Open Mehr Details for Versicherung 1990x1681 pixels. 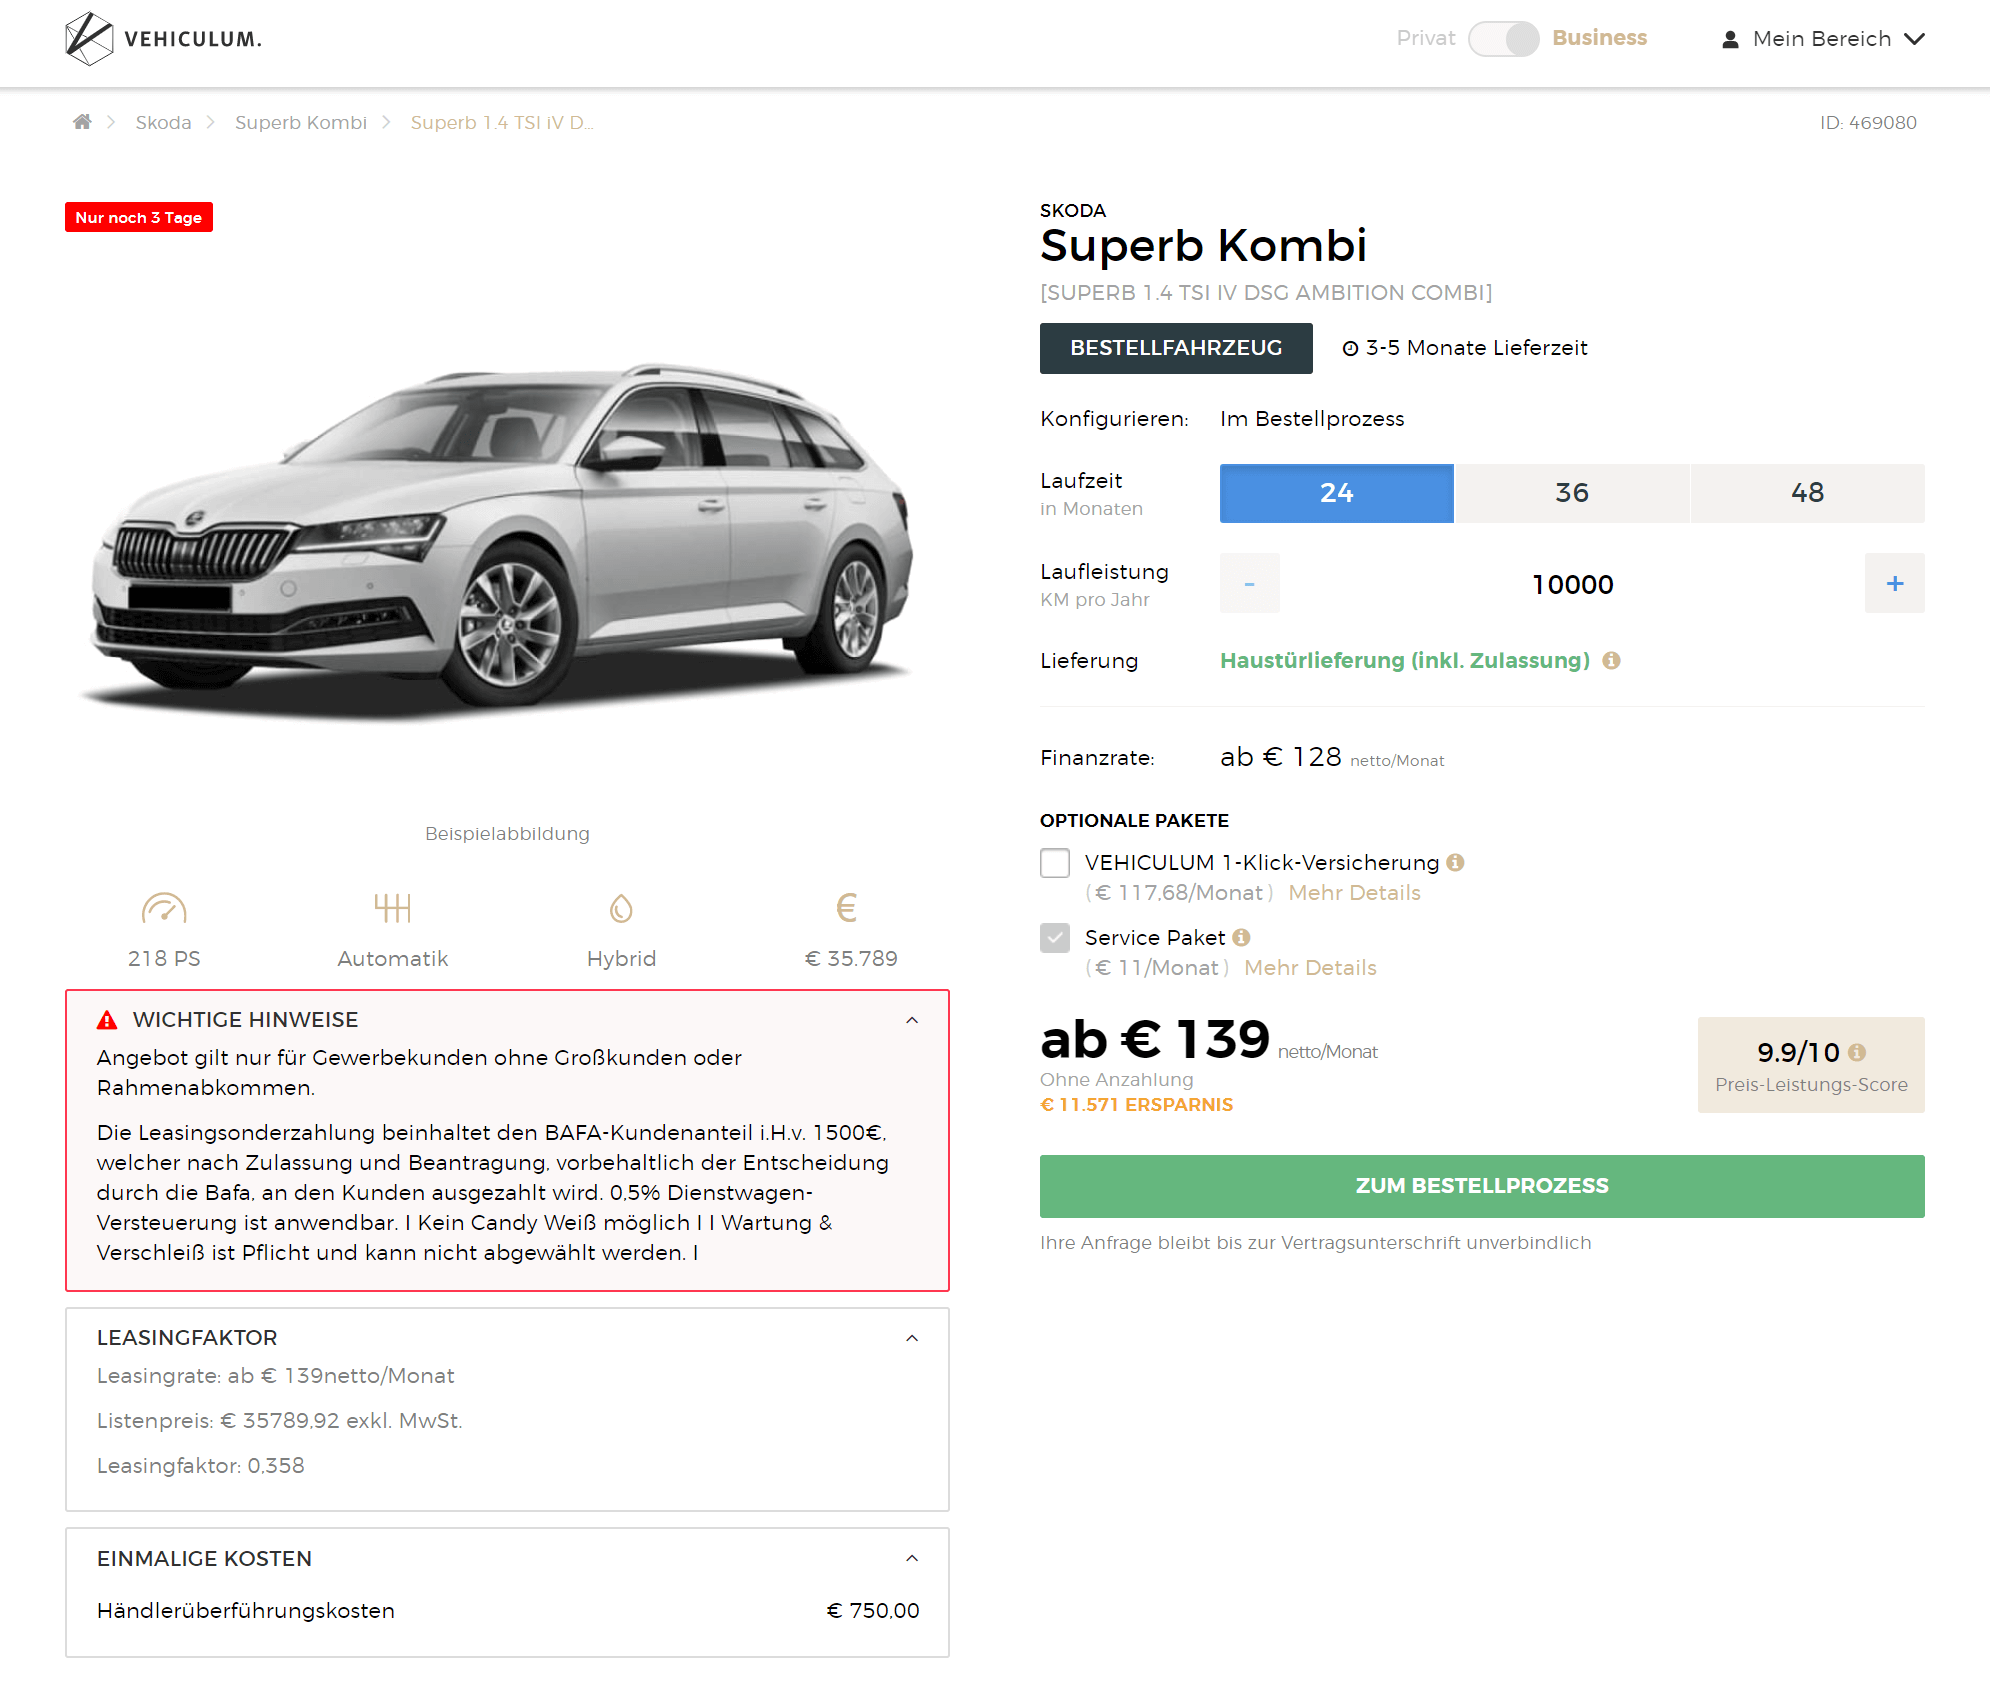[x=1354, y=893]
